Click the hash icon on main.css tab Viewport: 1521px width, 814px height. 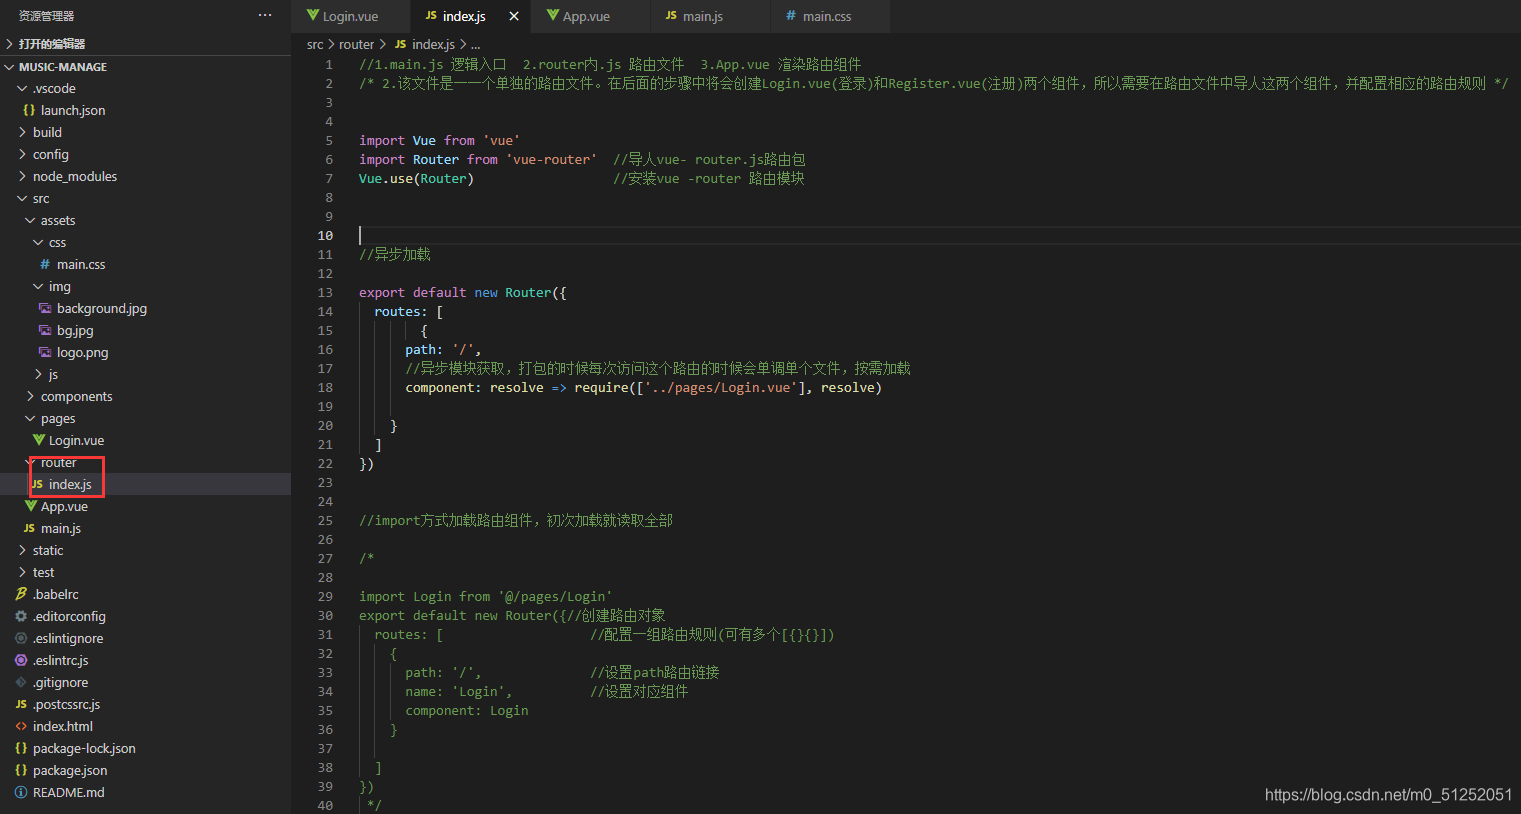791,16
